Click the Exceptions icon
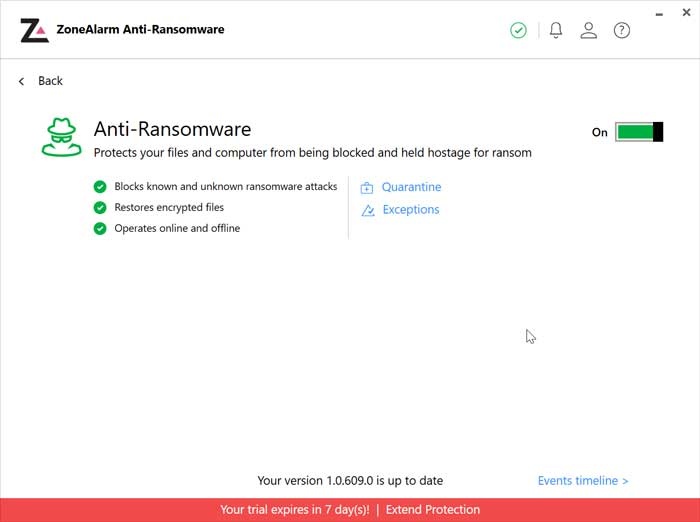This screenshot has height=522, width=700. [x=368, y=210]
